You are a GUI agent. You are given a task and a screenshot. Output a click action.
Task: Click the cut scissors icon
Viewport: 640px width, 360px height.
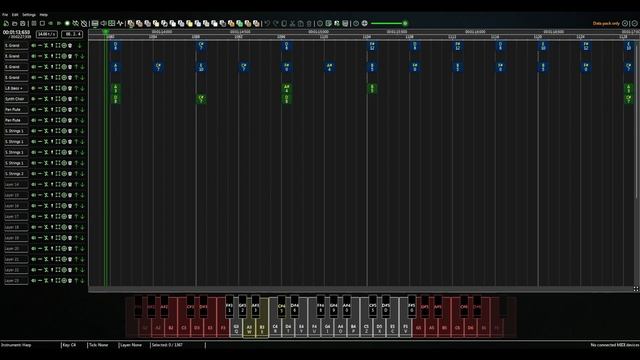click(x=292, y=24)
